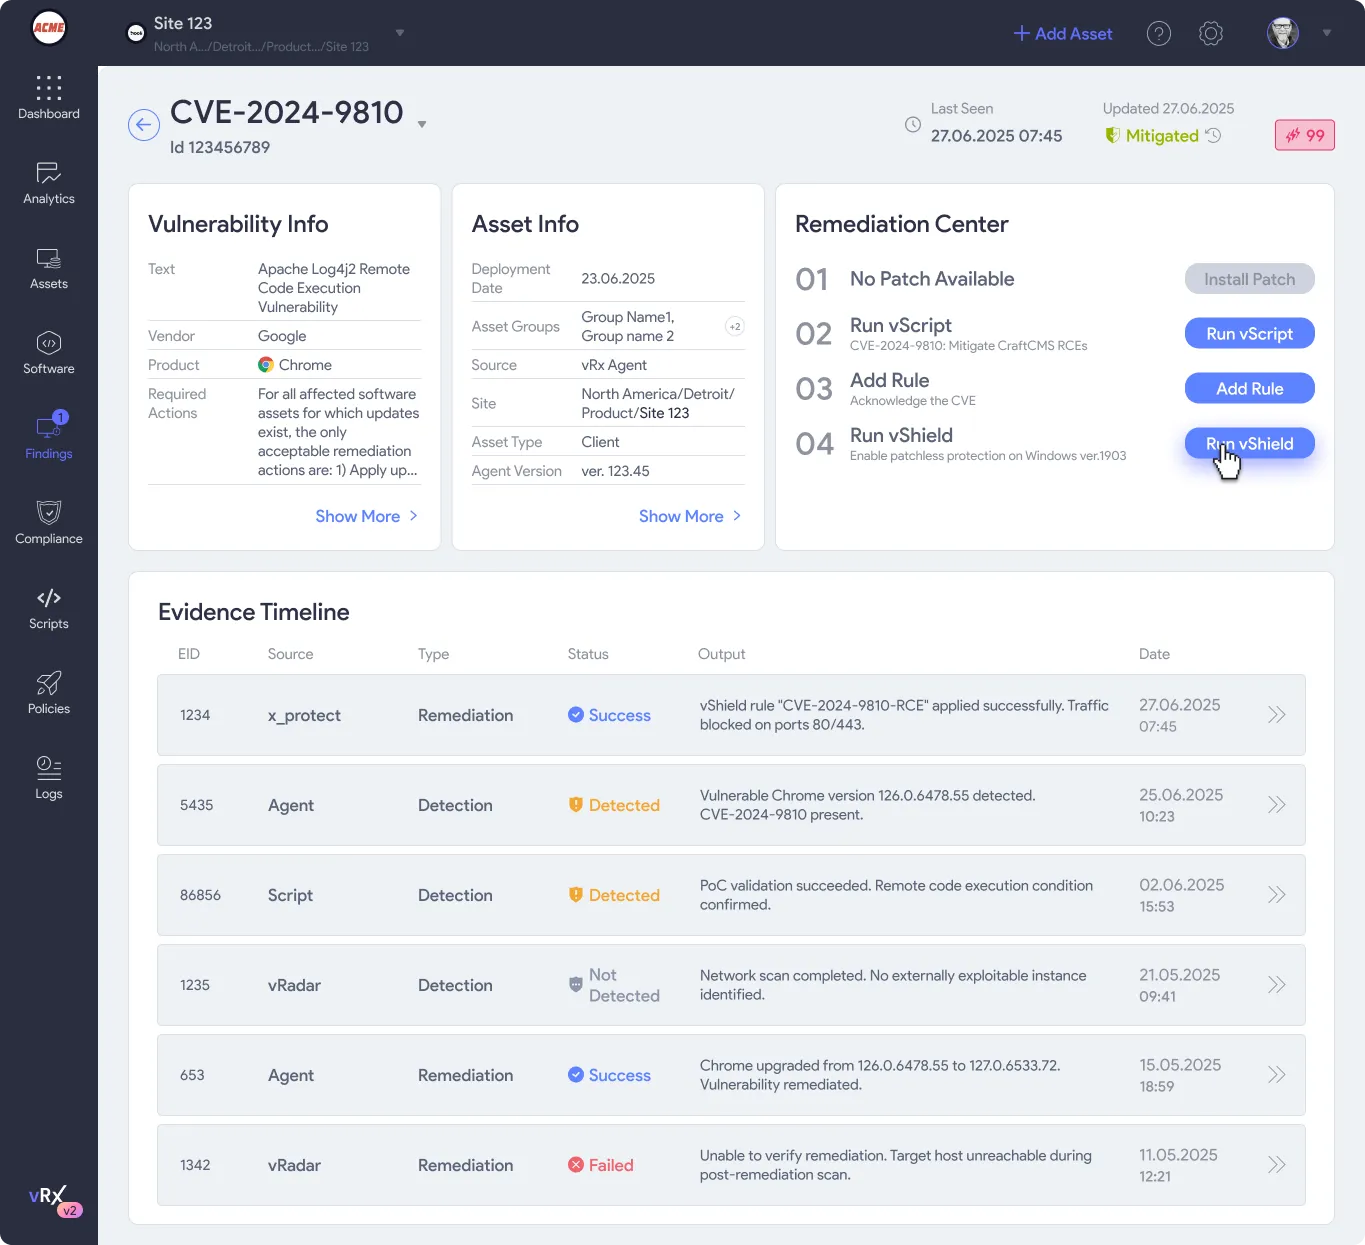This screenshot has height=1245, width=1365.
Task: Click the Status column header
Action: [x=588, y=654]
